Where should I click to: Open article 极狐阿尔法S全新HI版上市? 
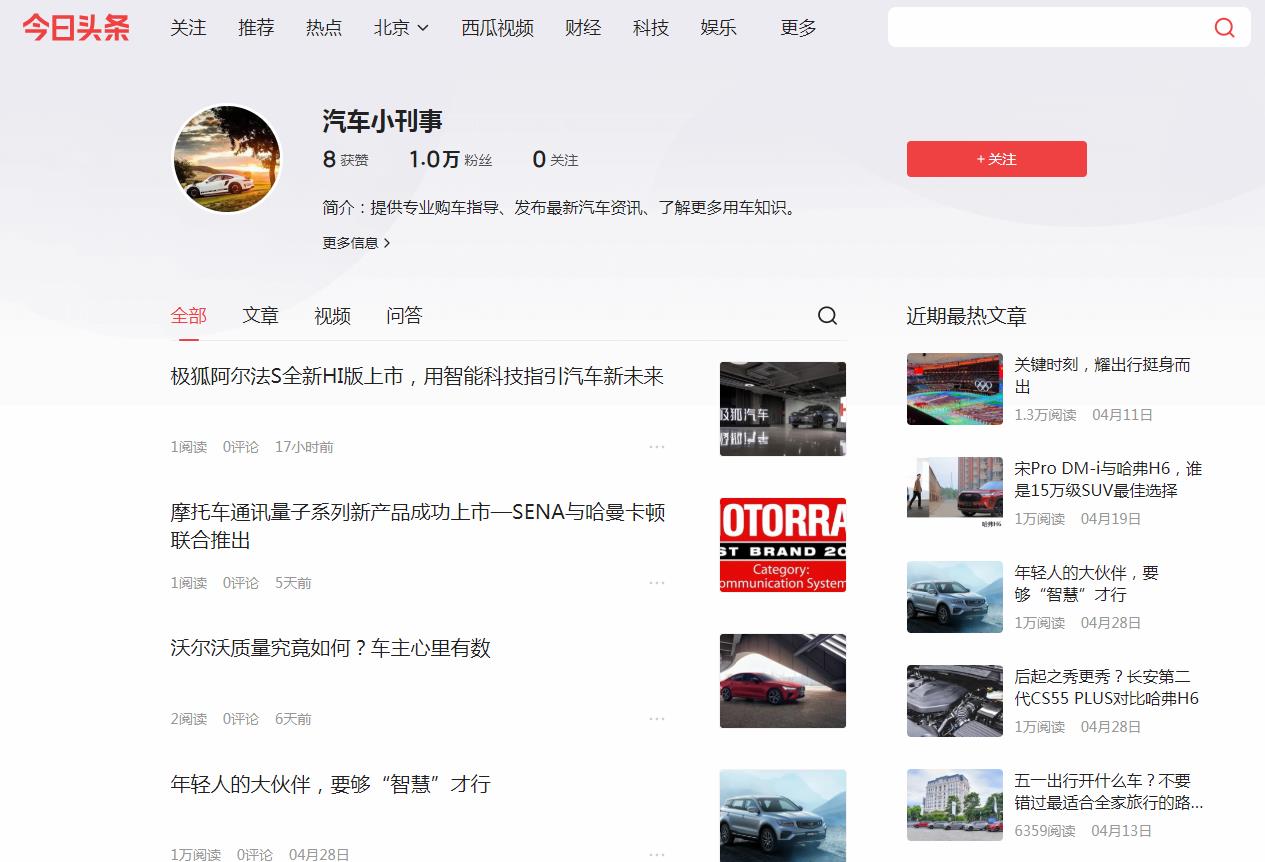point(417,377)
